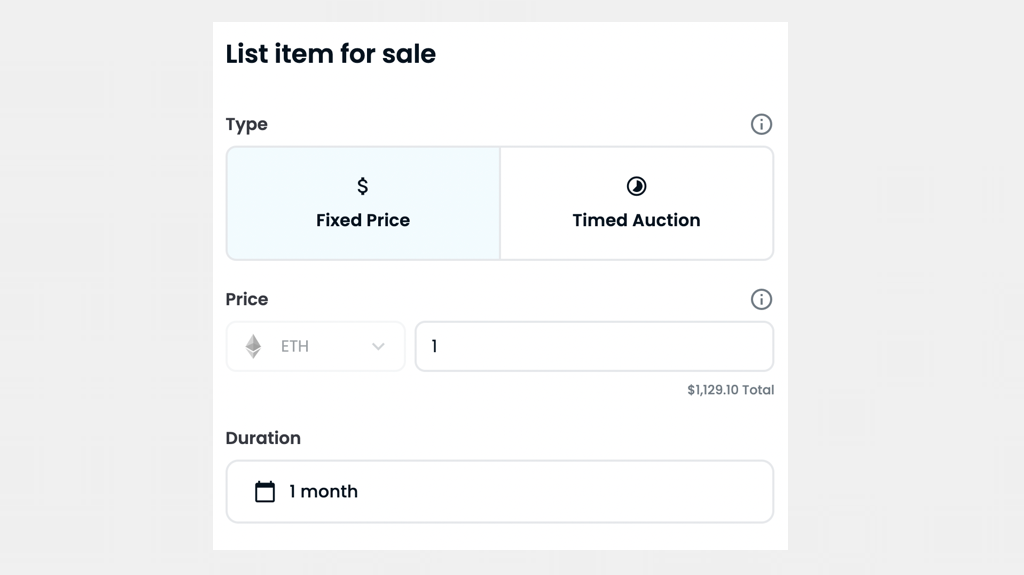Click the Timed Auction clock icon
1024x575 pixels.
coord(636,186)
